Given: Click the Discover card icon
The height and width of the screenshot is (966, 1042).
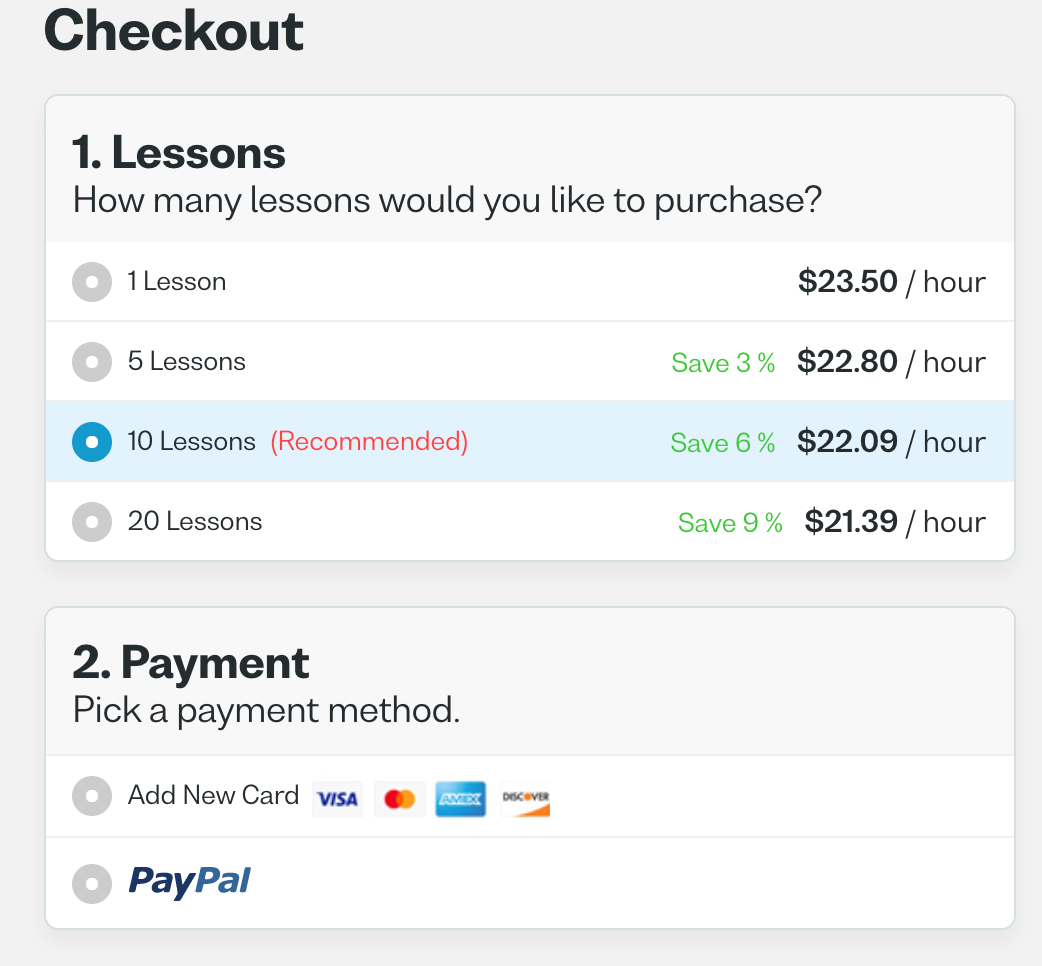Looking at the screenshot, I should (525, 799).
